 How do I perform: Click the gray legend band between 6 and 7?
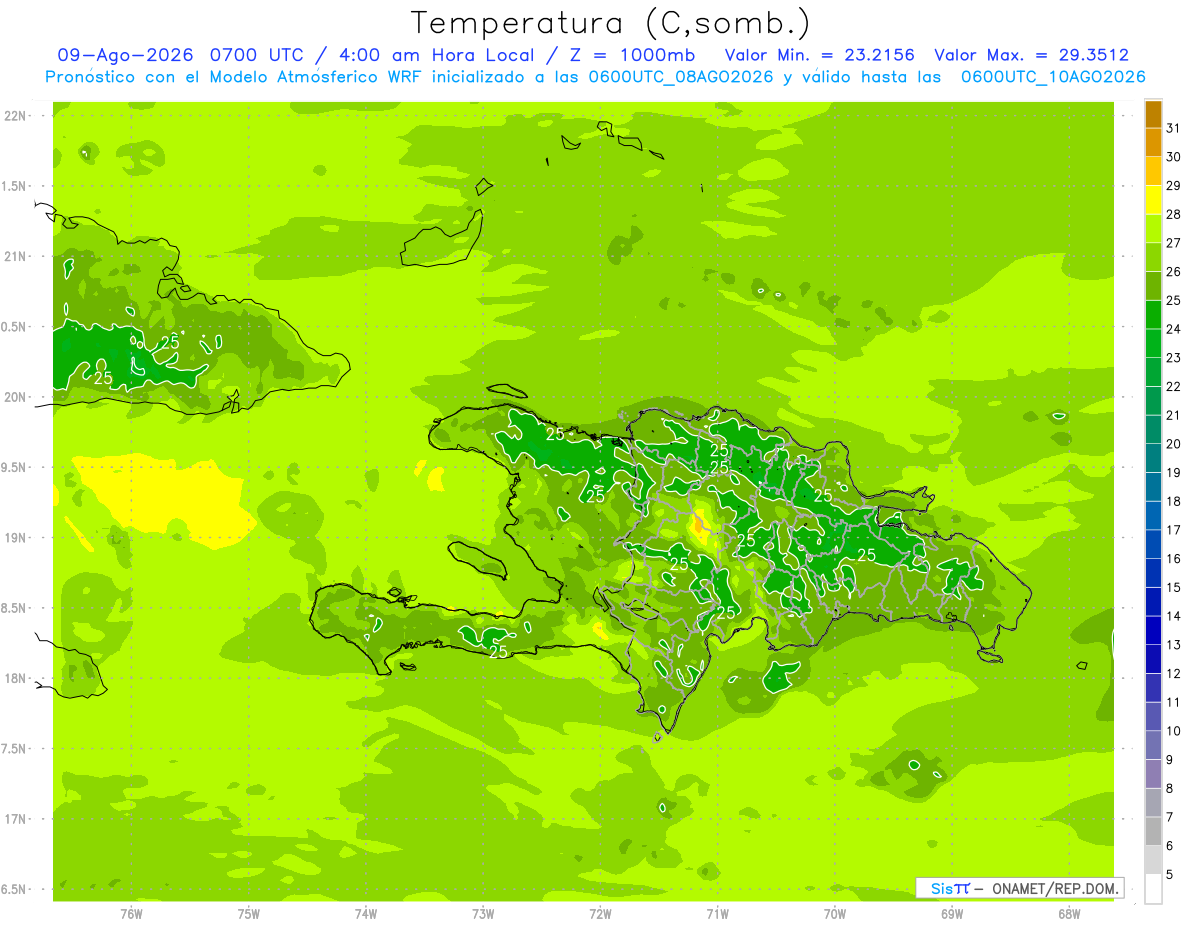[1153, 831]
